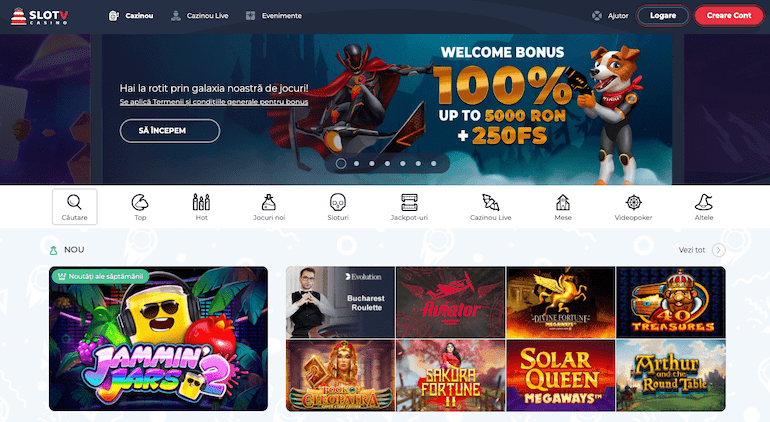
Task: Click the SlotV Casino logo
Action: pyautogui.click(x=39, y=16)
